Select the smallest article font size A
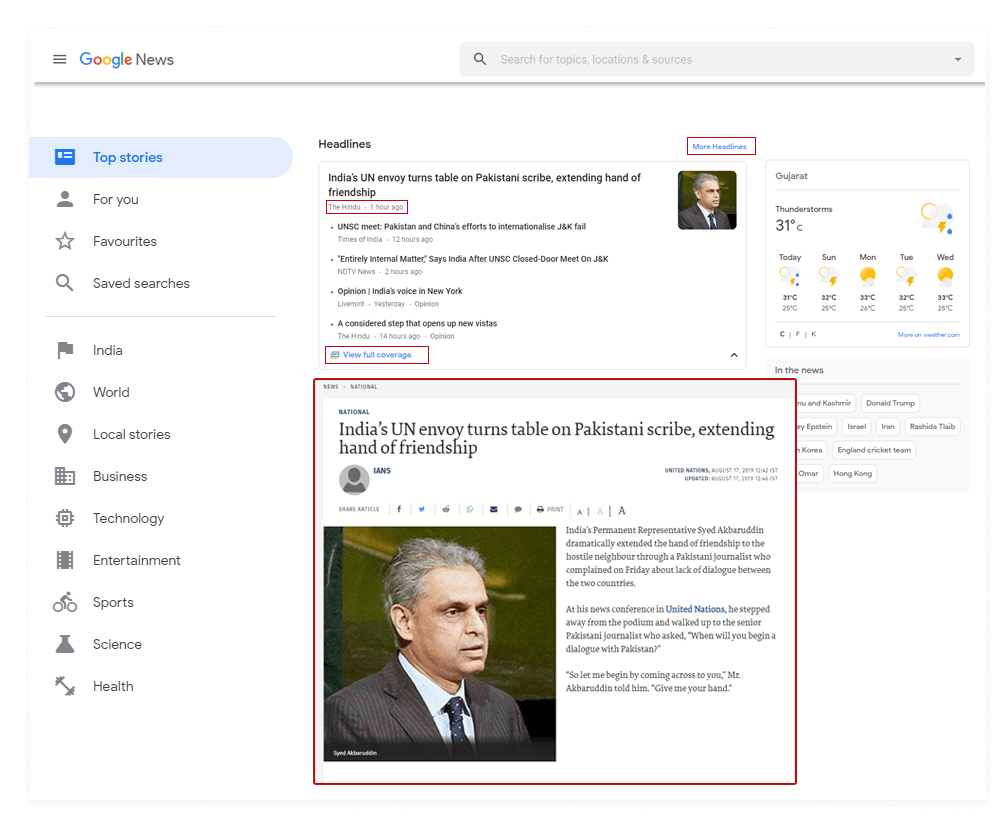The width and height of the screenshot is (1007, 831). (x=579, y=512)
